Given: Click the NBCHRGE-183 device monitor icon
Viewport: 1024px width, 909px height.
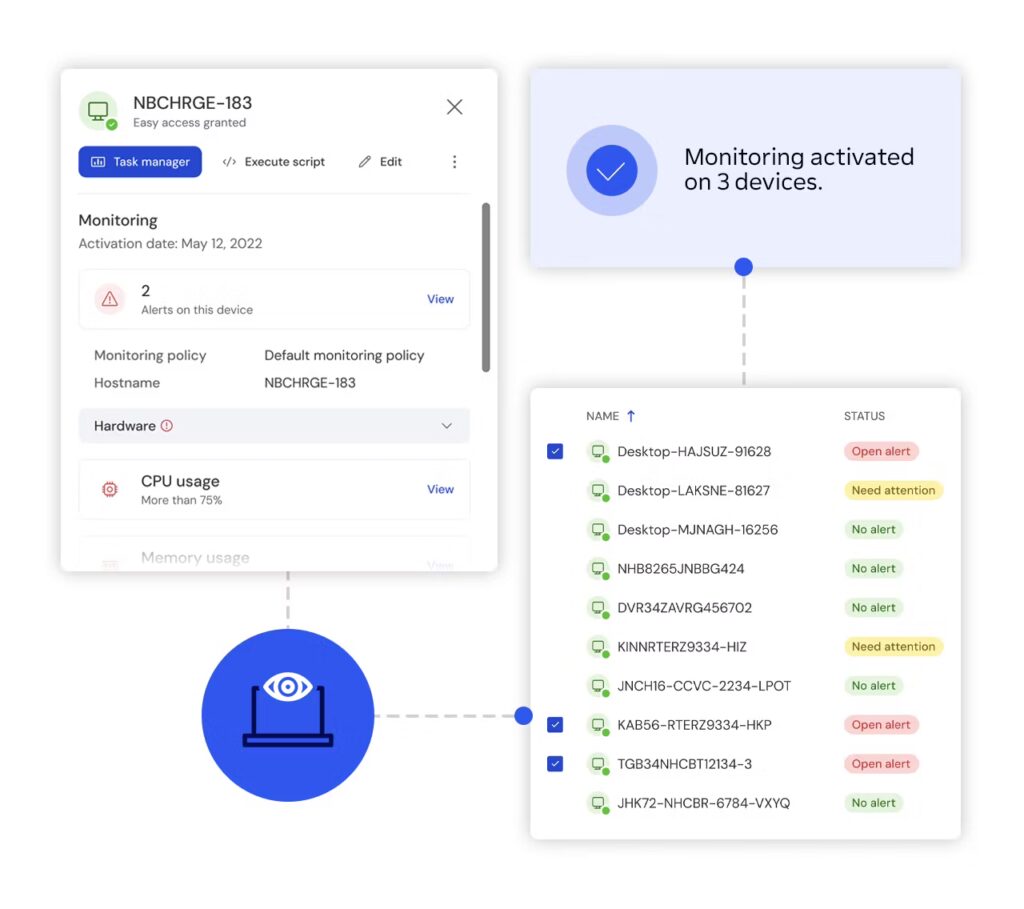Looking at the screenshot, I should 99,111.
